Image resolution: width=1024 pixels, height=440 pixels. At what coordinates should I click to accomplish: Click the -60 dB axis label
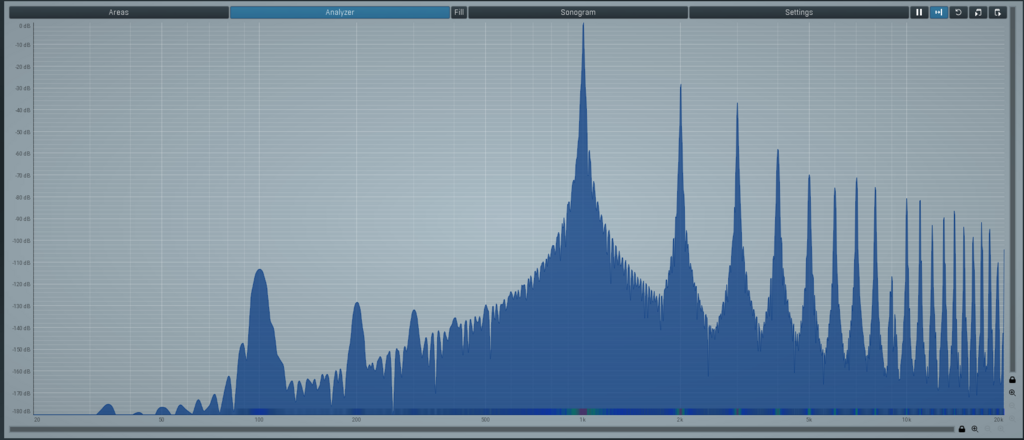[24, 153]
